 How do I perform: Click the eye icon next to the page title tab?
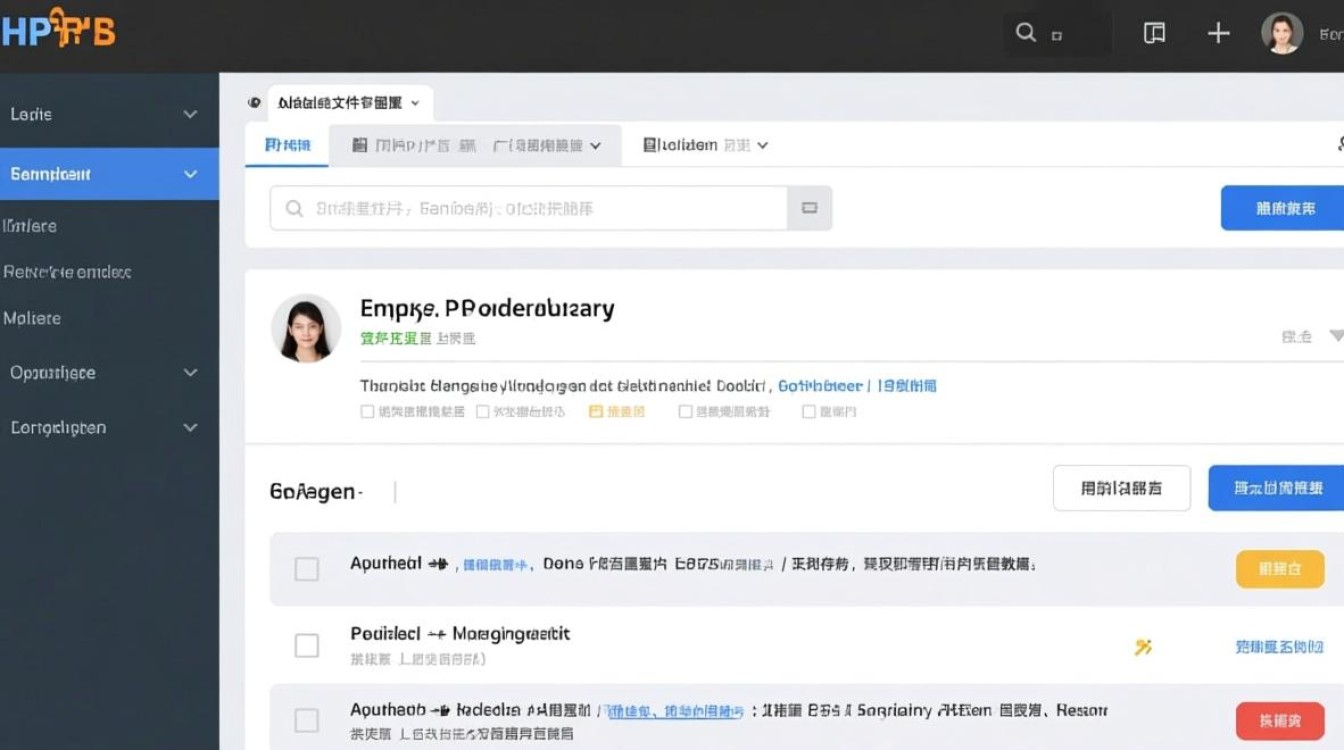(254, 102)
